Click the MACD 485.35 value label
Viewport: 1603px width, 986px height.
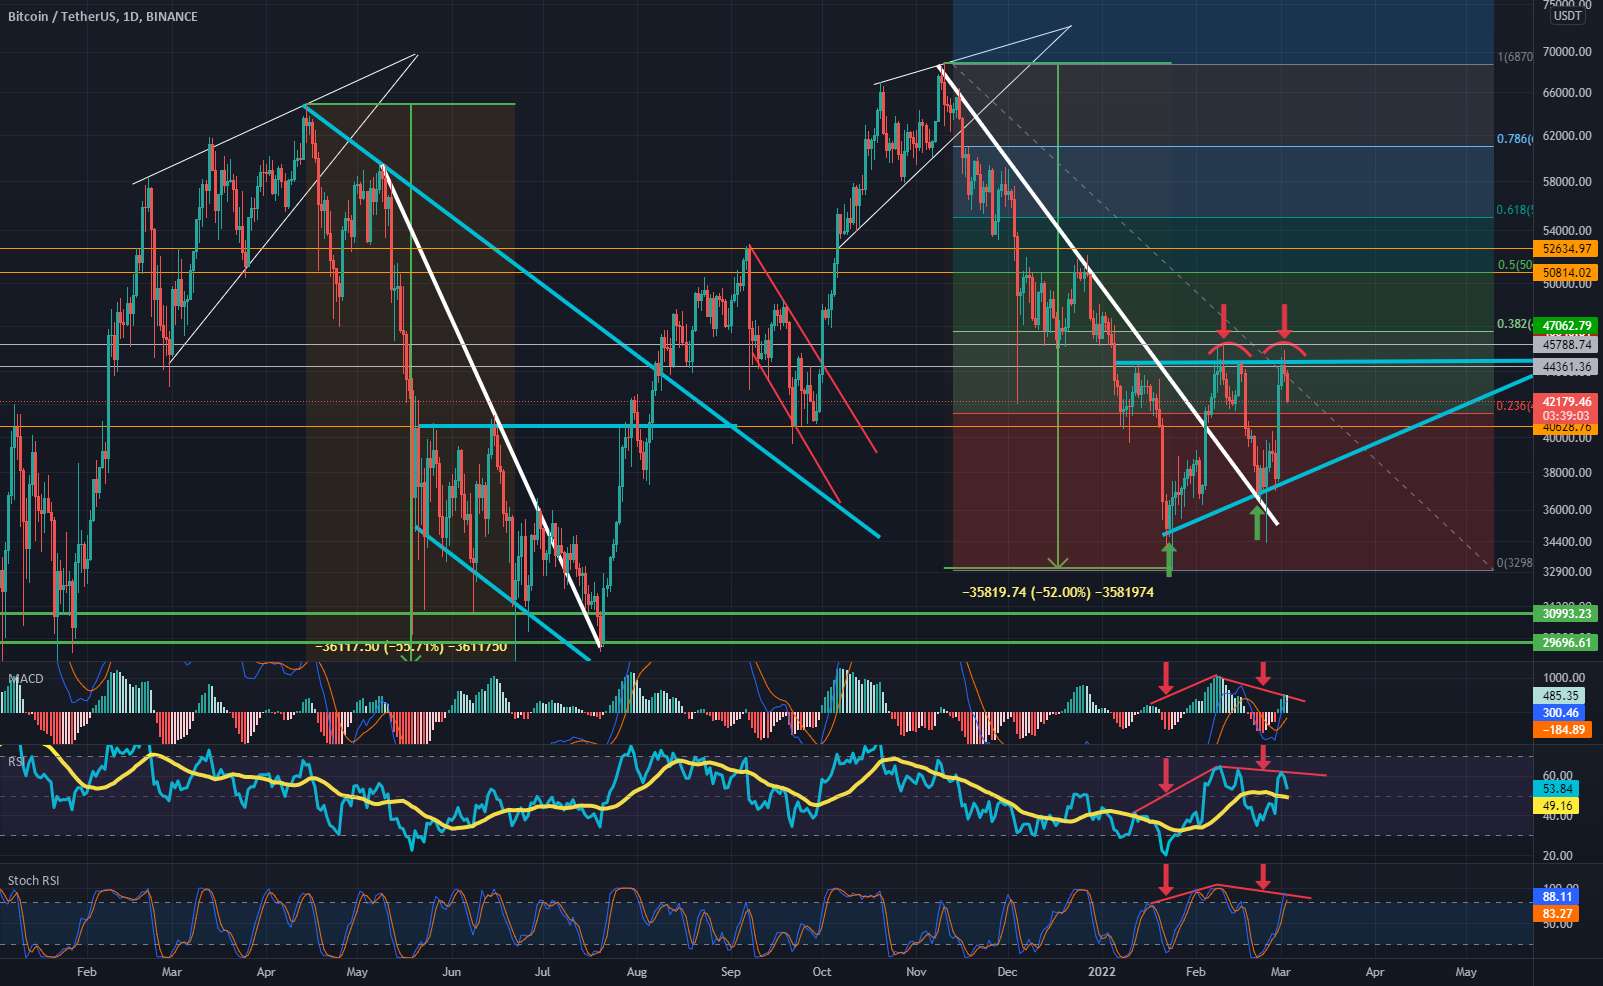pos(1560,696)
